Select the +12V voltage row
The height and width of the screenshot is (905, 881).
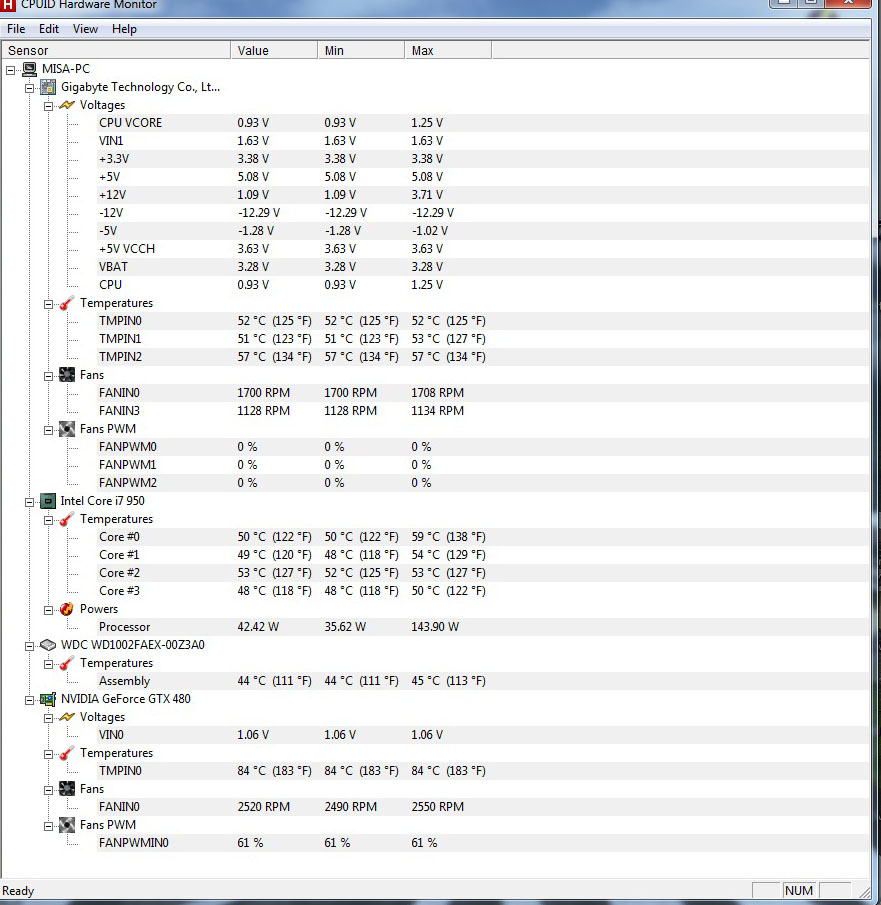tap(483, 195)
